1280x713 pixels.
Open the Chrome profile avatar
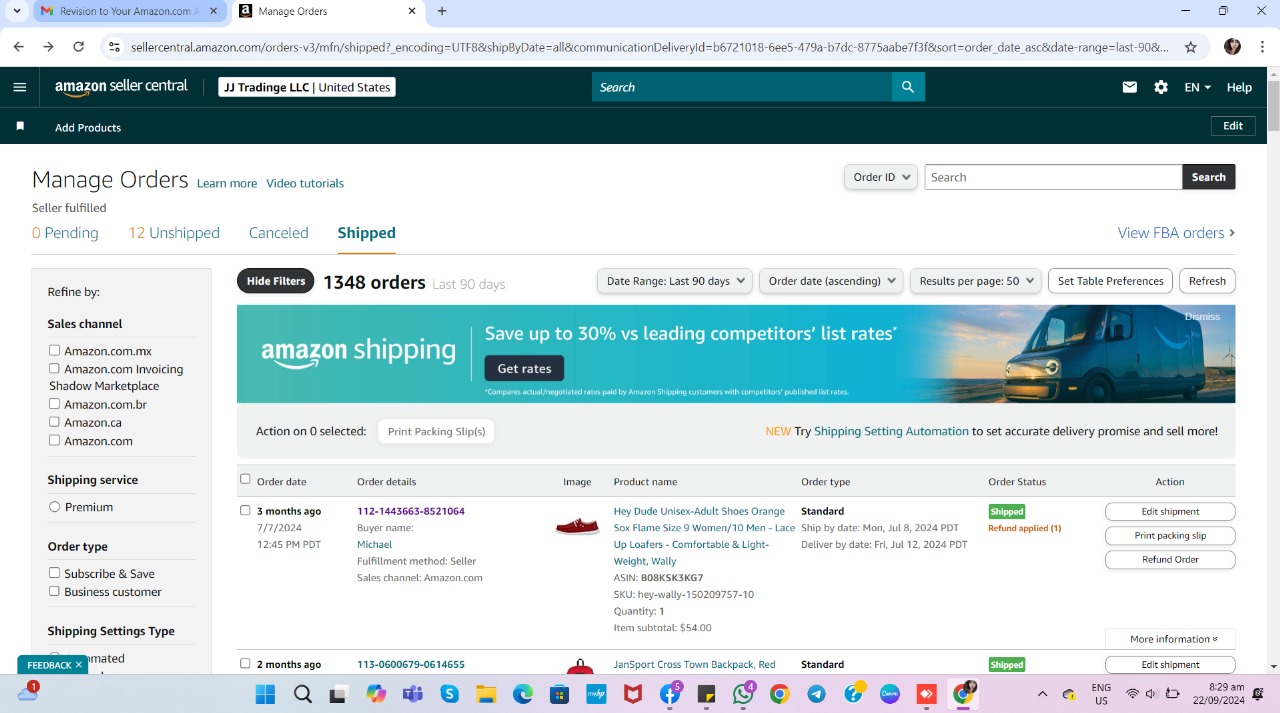click(1232, 47)
